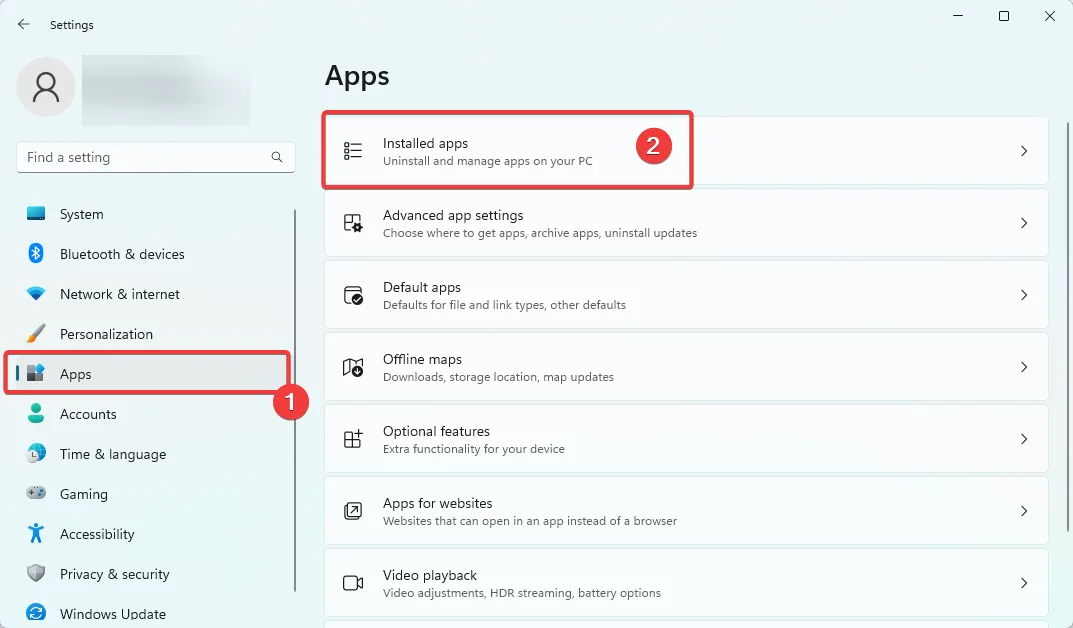Select Accounts in sidebar
The image size is (1073, 628).
pos(88,414)
